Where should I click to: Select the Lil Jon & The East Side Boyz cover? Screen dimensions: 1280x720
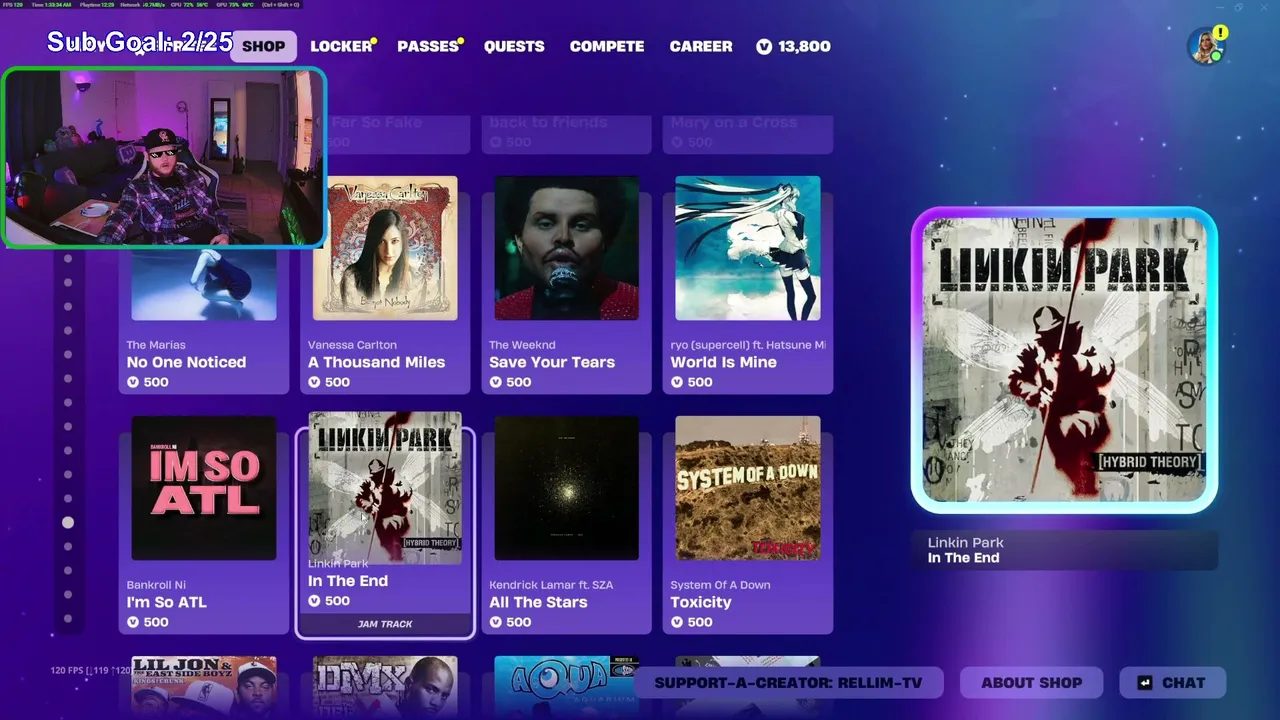204,684
